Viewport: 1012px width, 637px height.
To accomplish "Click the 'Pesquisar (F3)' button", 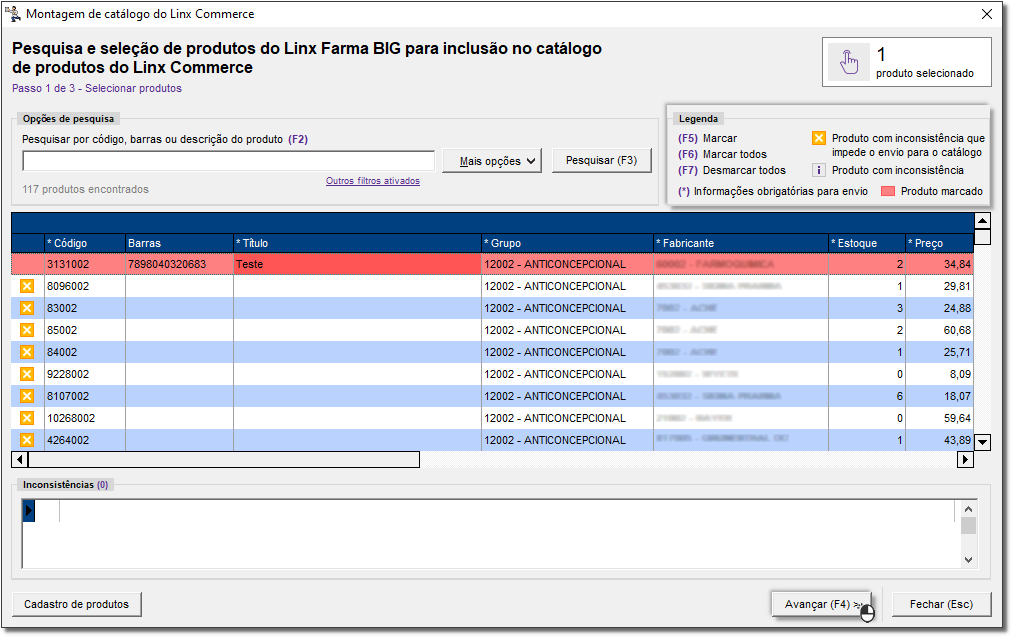I will tap(602, 160).
